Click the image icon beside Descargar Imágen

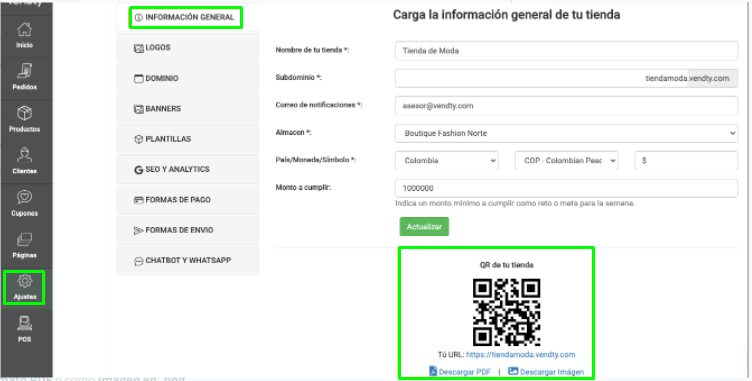[513, 371]
